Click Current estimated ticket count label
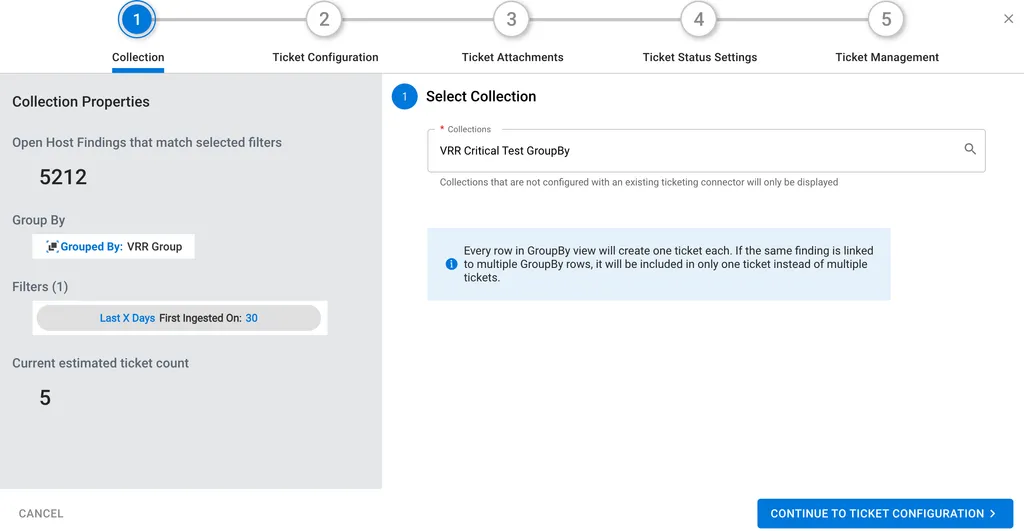Screen dimensions: 1024x531 click(100, 363)
